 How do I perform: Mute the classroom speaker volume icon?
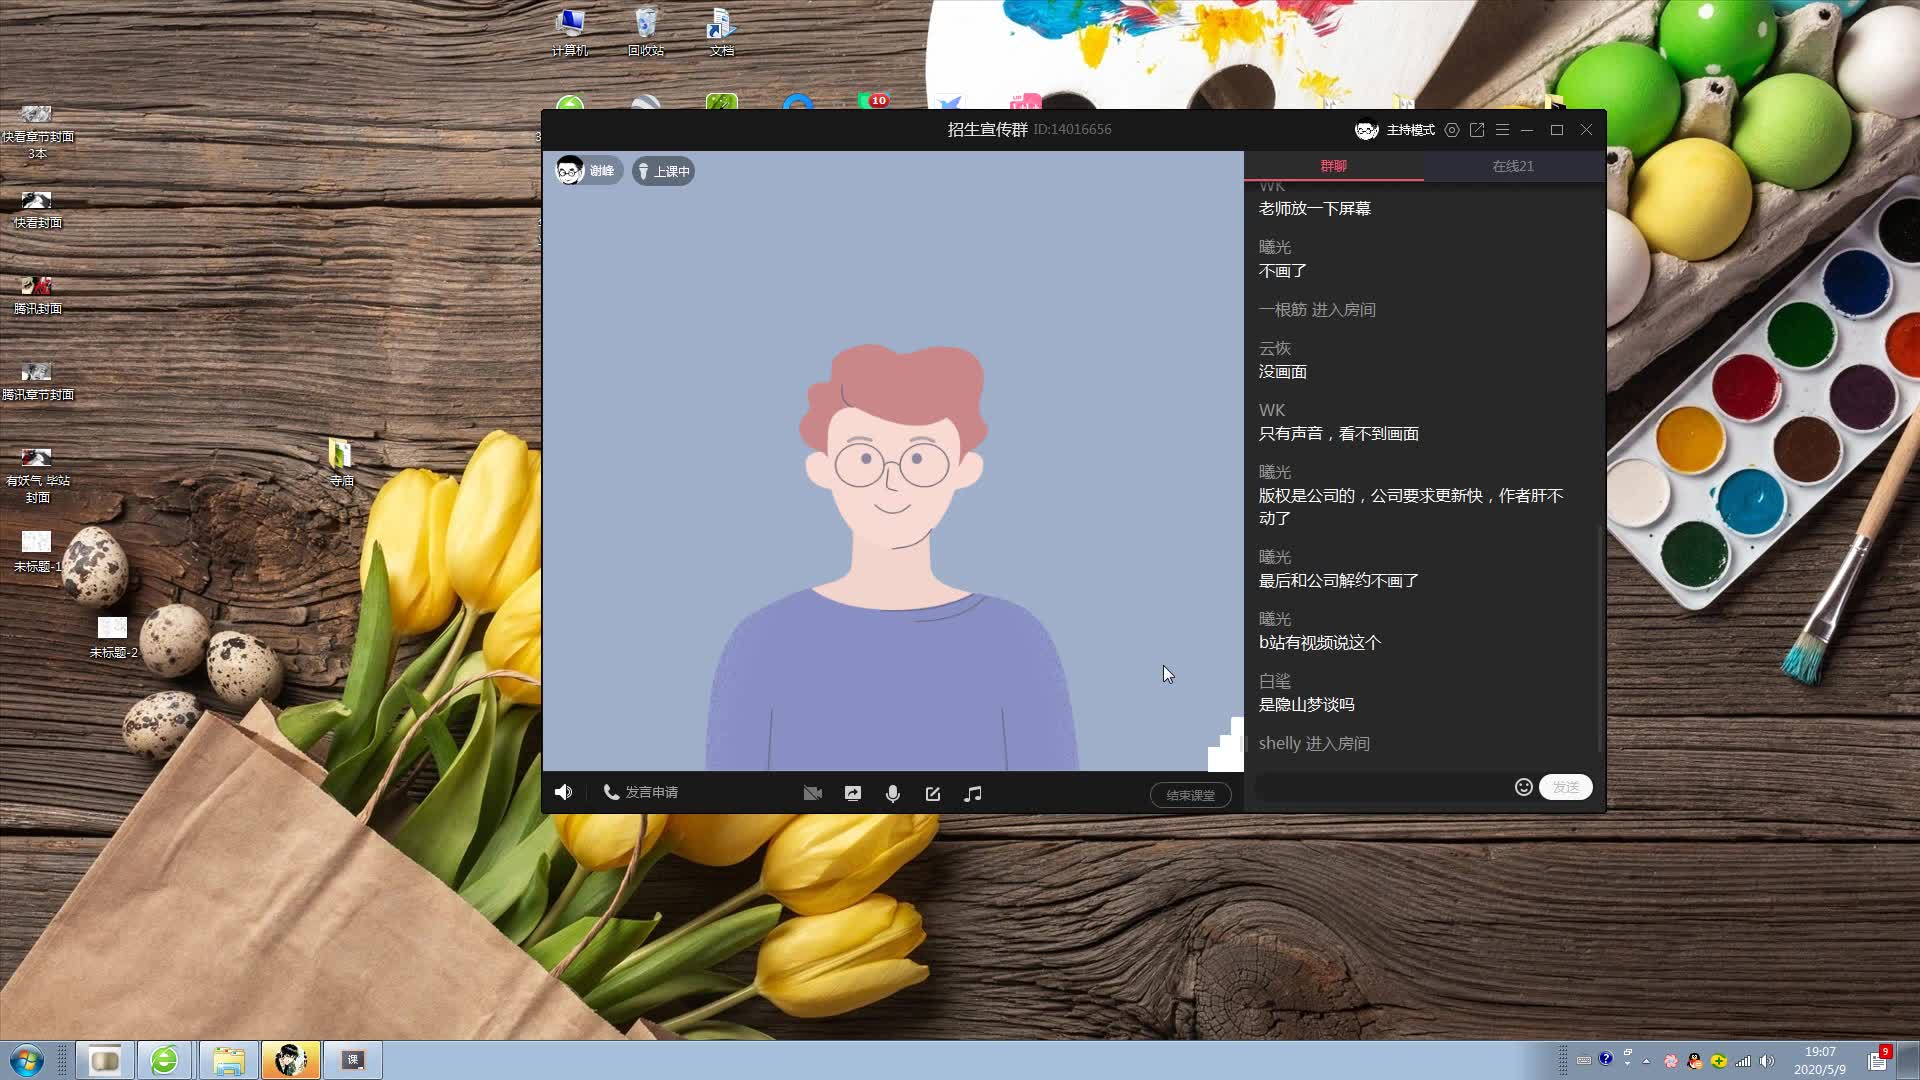click(564, 792)
